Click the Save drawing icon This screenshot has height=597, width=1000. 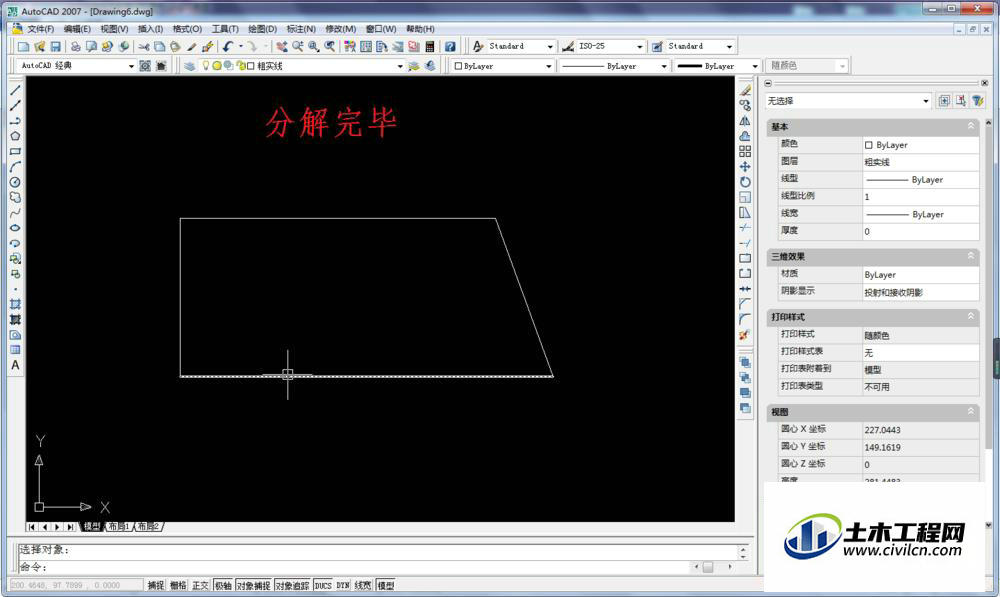click(55, 47)
